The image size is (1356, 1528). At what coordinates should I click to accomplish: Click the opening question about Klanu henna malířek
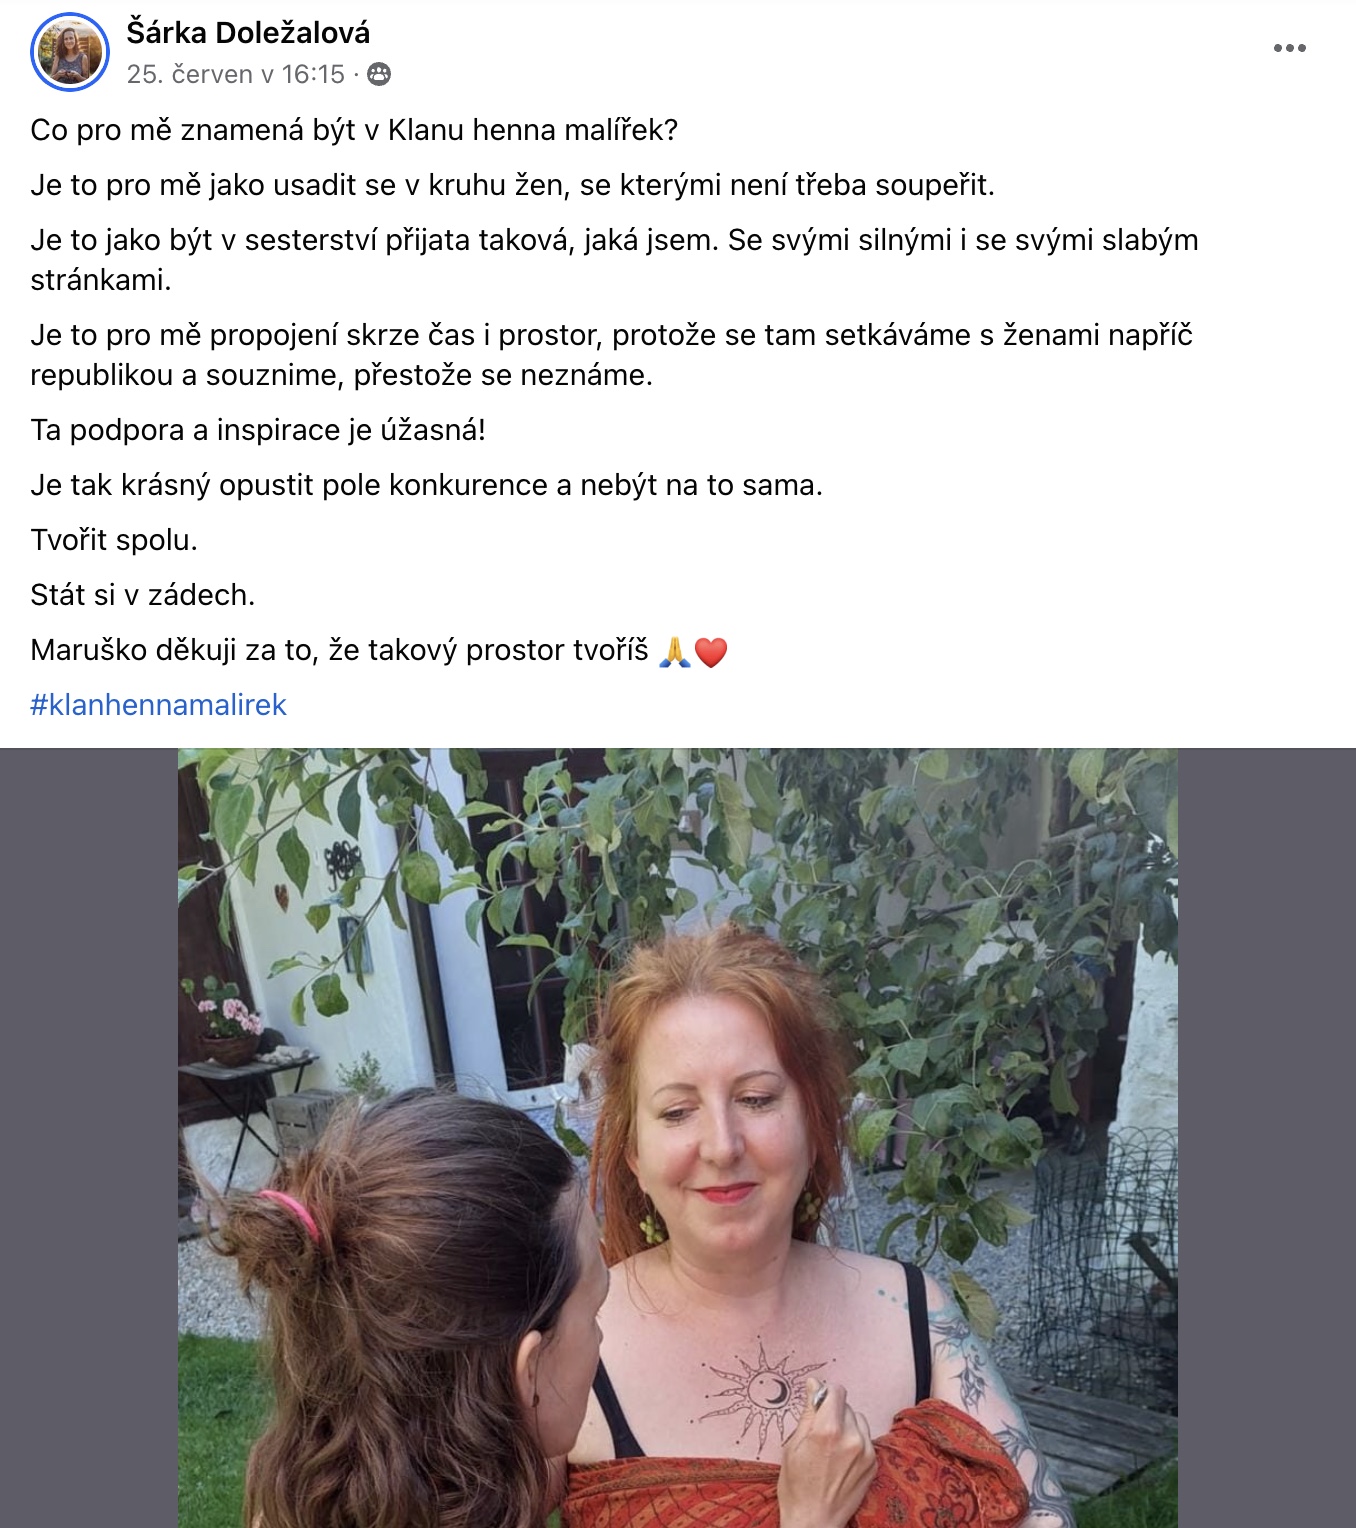(x=354, y=130)
